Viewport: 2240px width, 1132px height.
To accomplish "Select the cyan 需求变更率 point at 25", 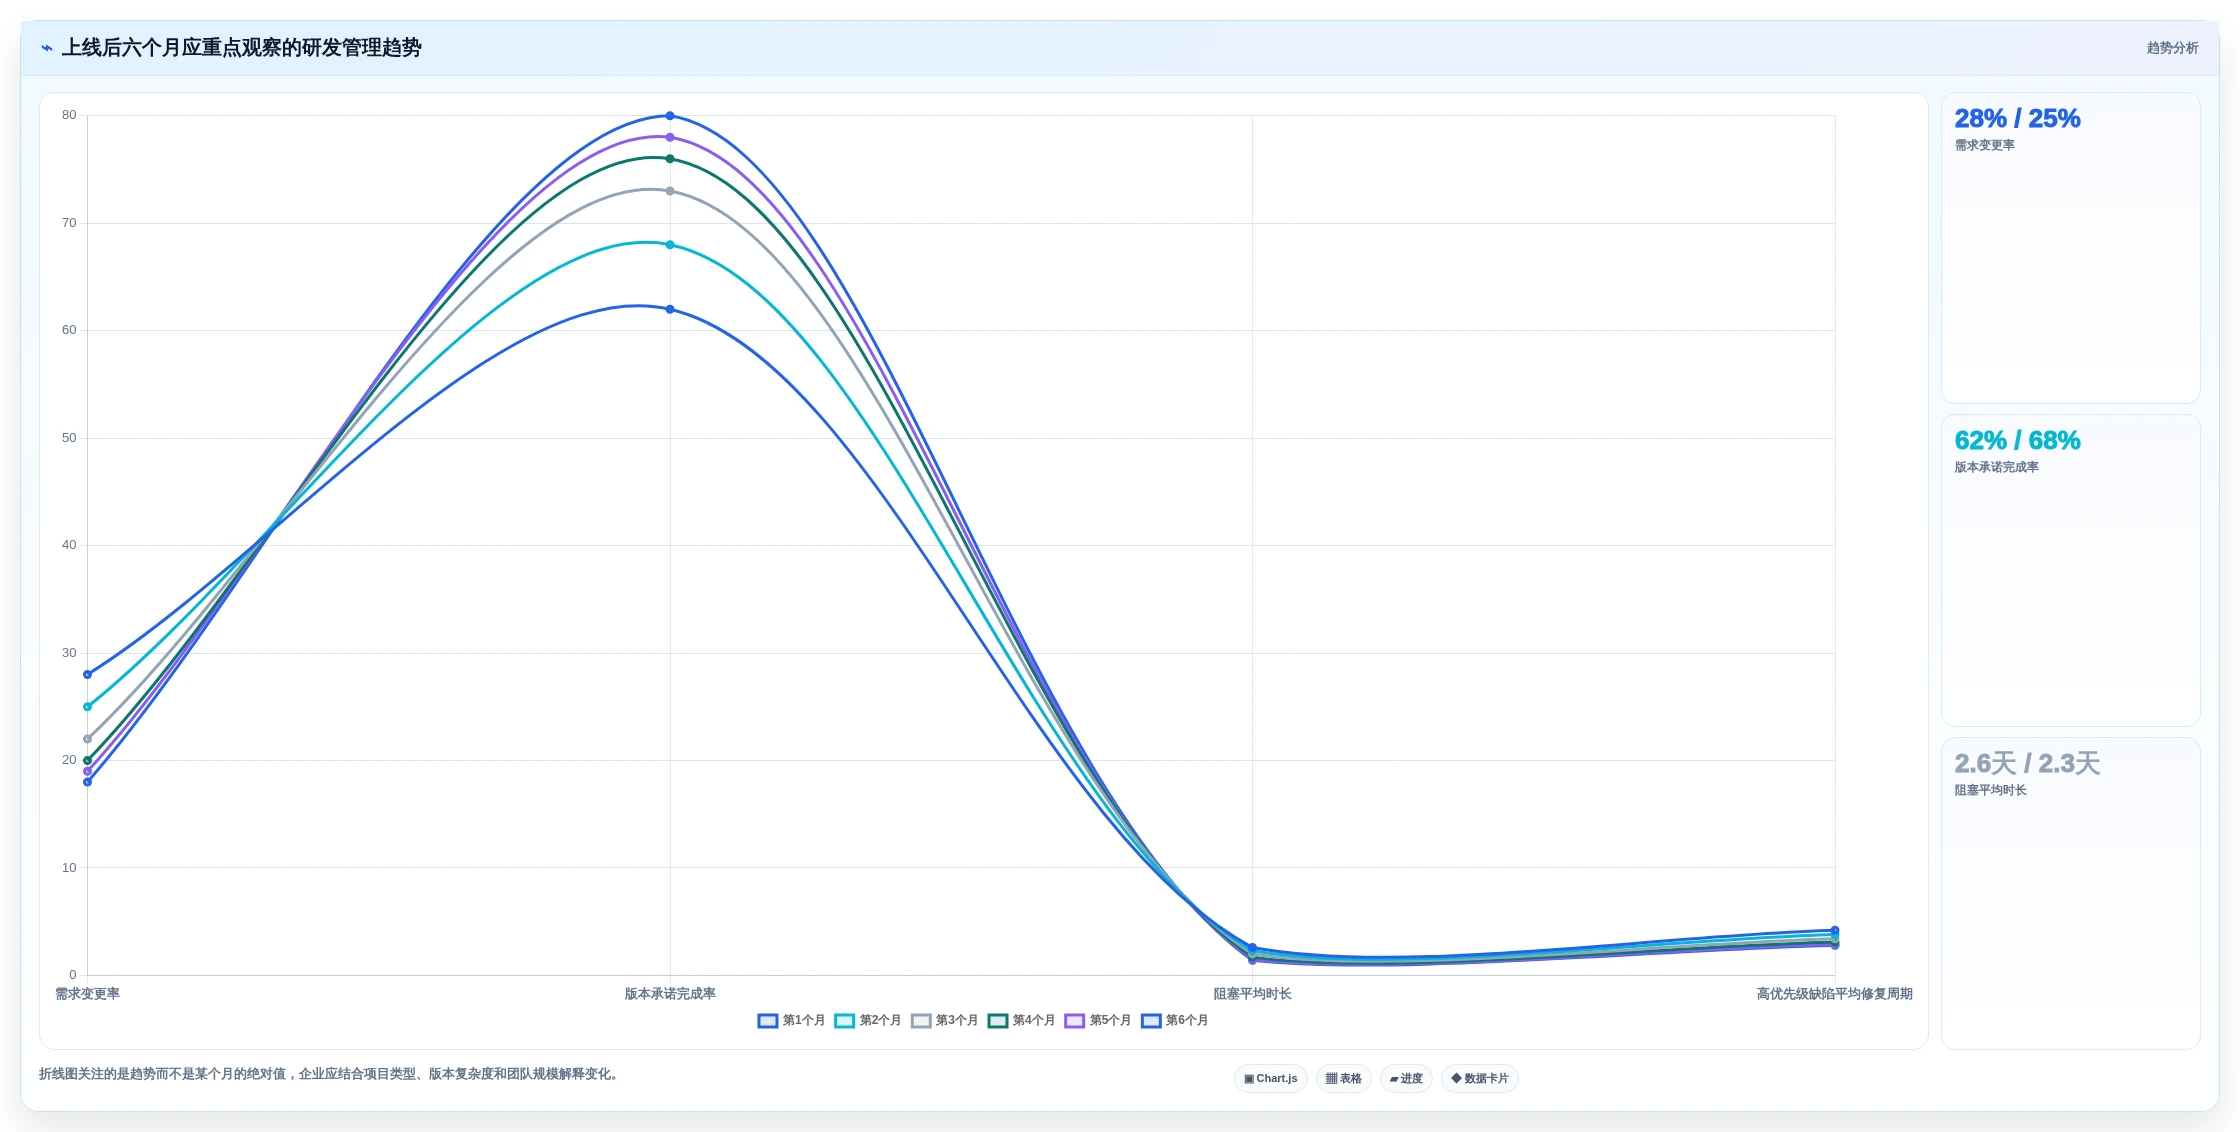I will (87, 707).
